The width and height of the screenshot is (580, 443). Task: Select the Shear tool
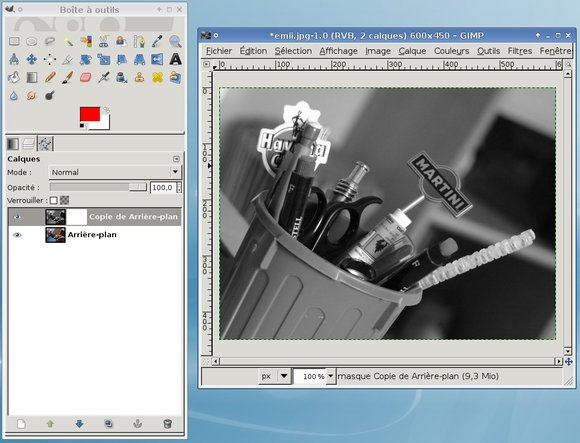(x=121, y=59)
